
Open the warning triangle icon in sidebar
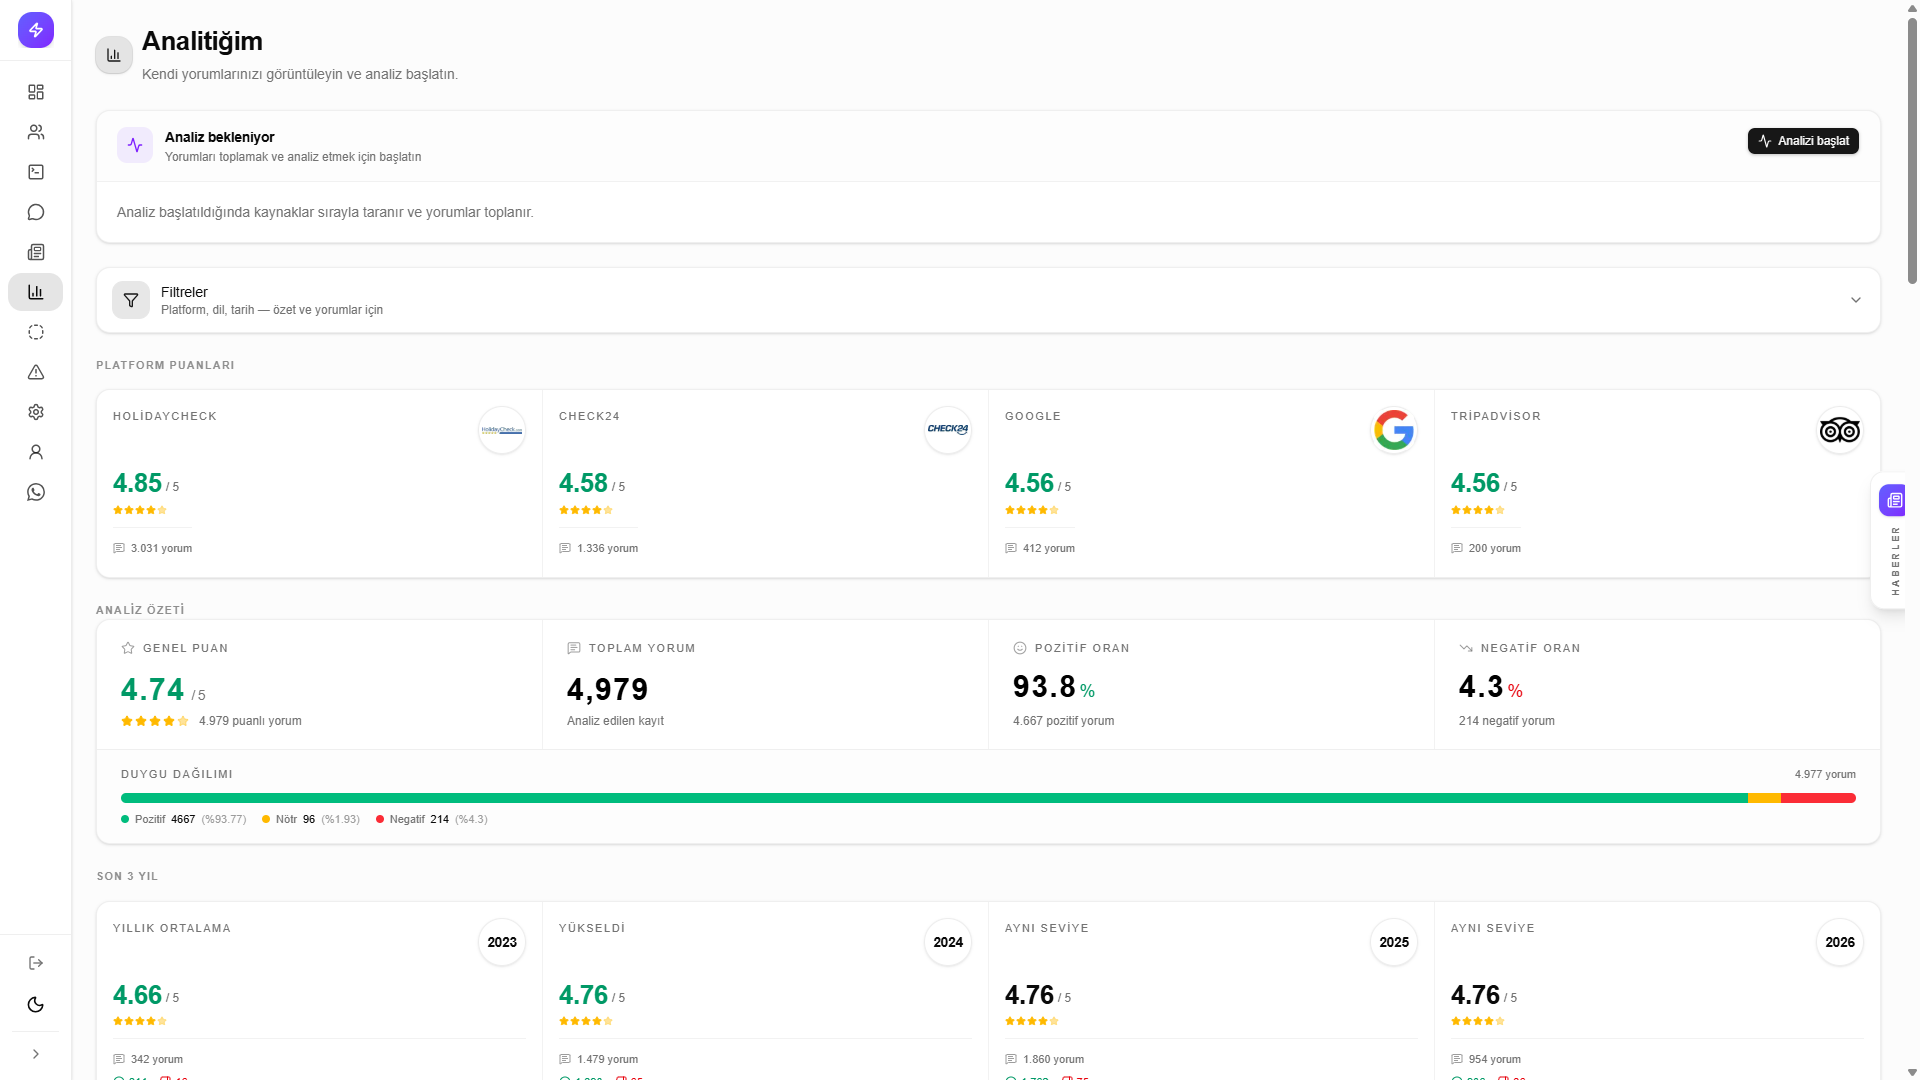coord(36,372)
